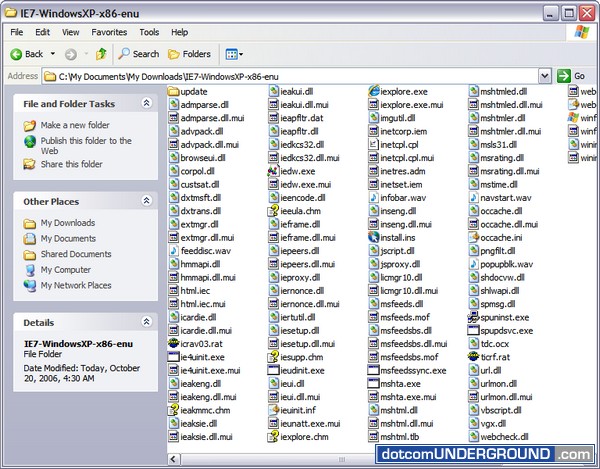
Task: Click the My Computer icon in Other Places
Action: point(29,270)
